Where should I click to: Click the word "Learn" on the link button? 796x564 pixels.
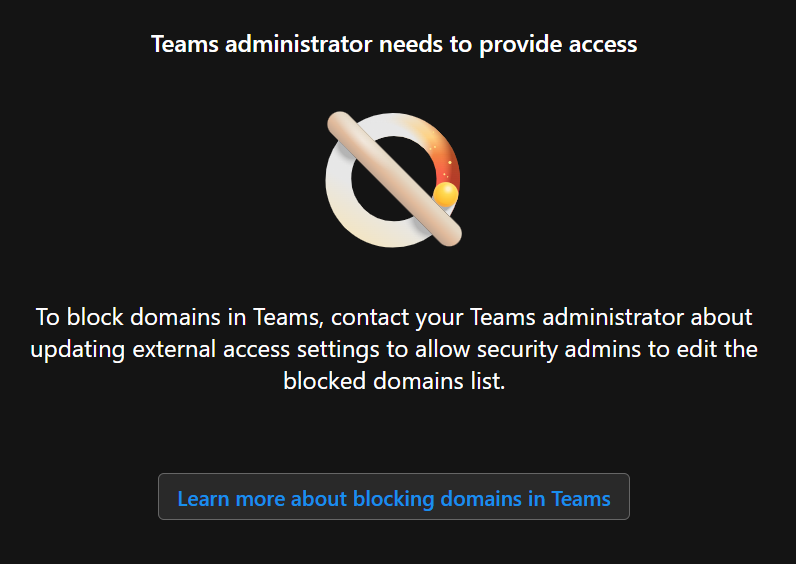pyautogui.click(x=204, y=498)
